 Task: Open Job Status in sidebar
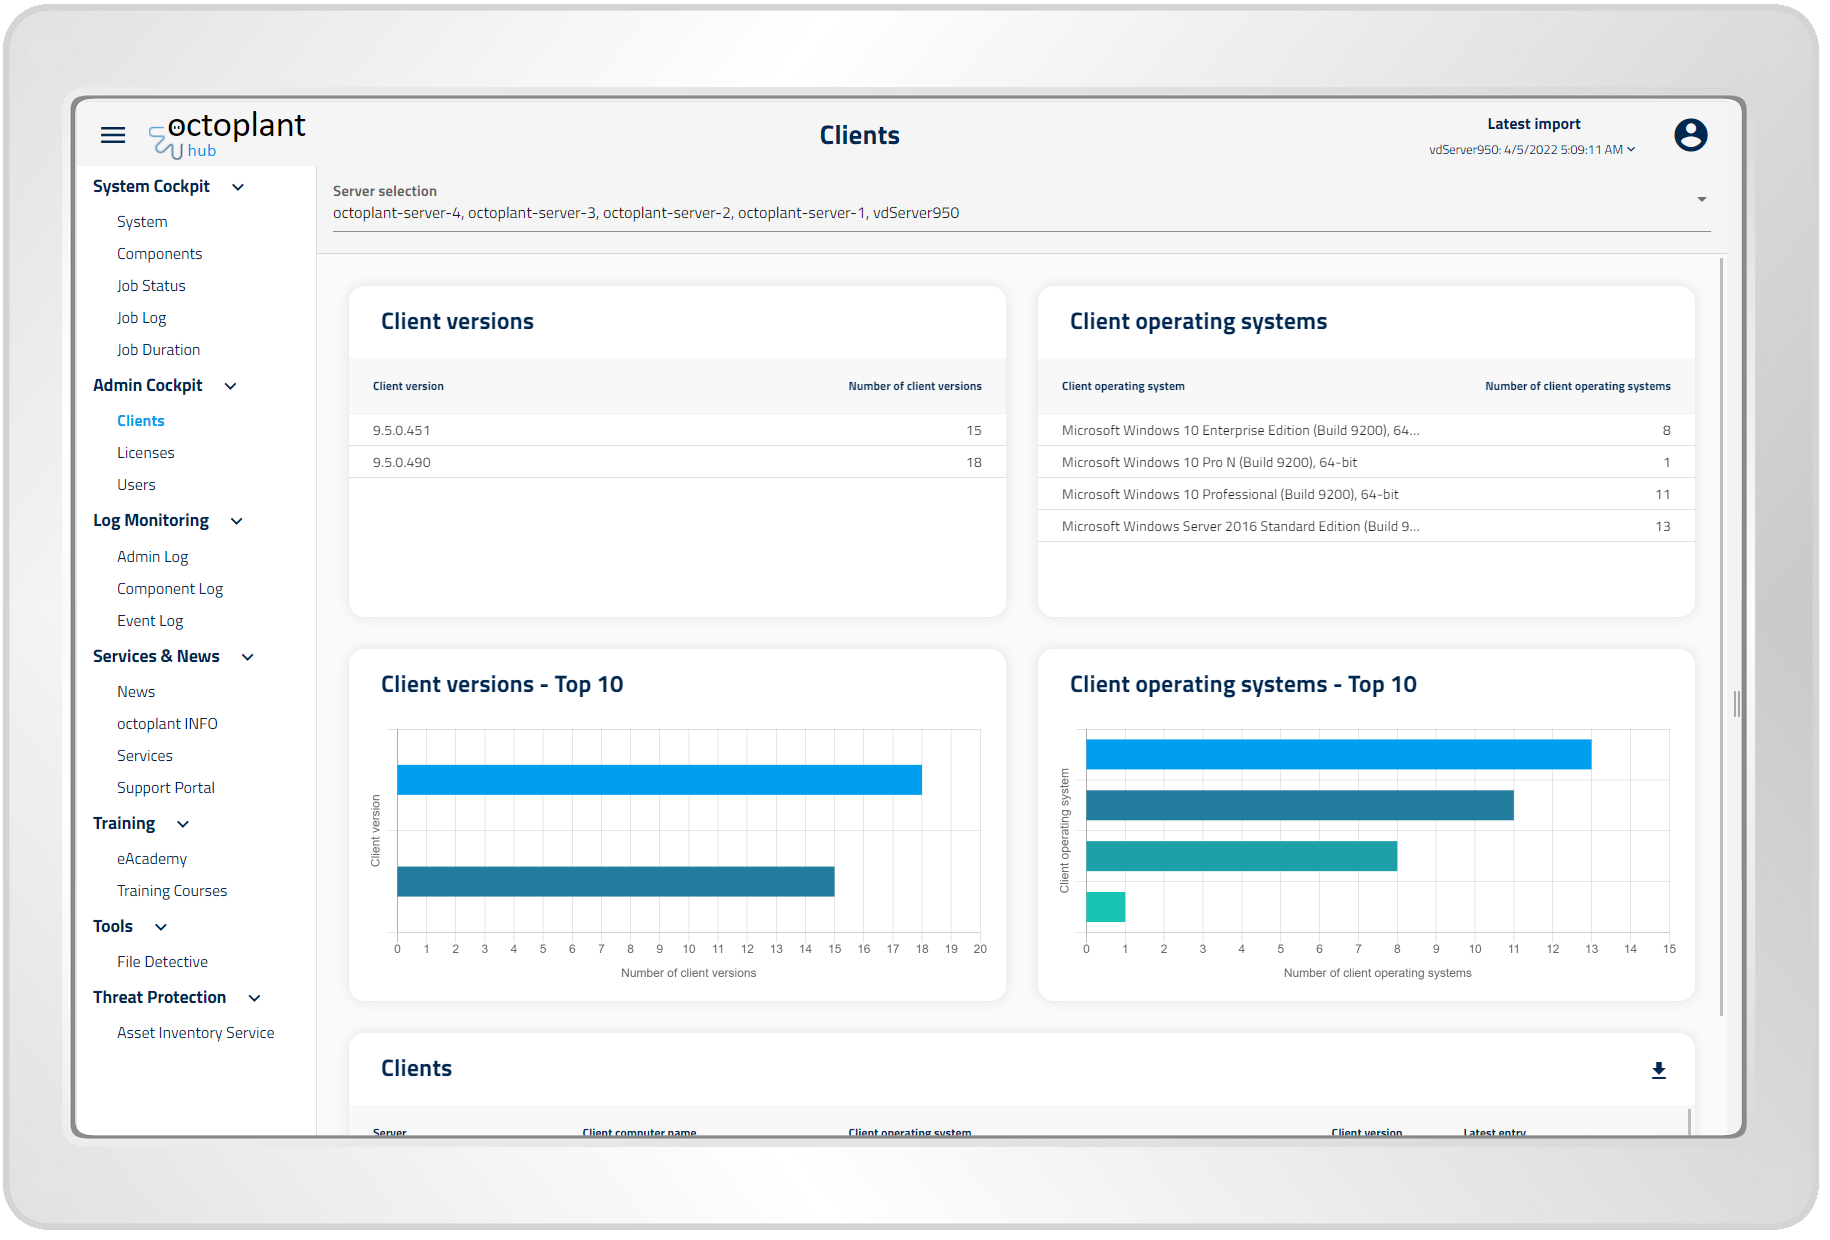coord(151,286)
